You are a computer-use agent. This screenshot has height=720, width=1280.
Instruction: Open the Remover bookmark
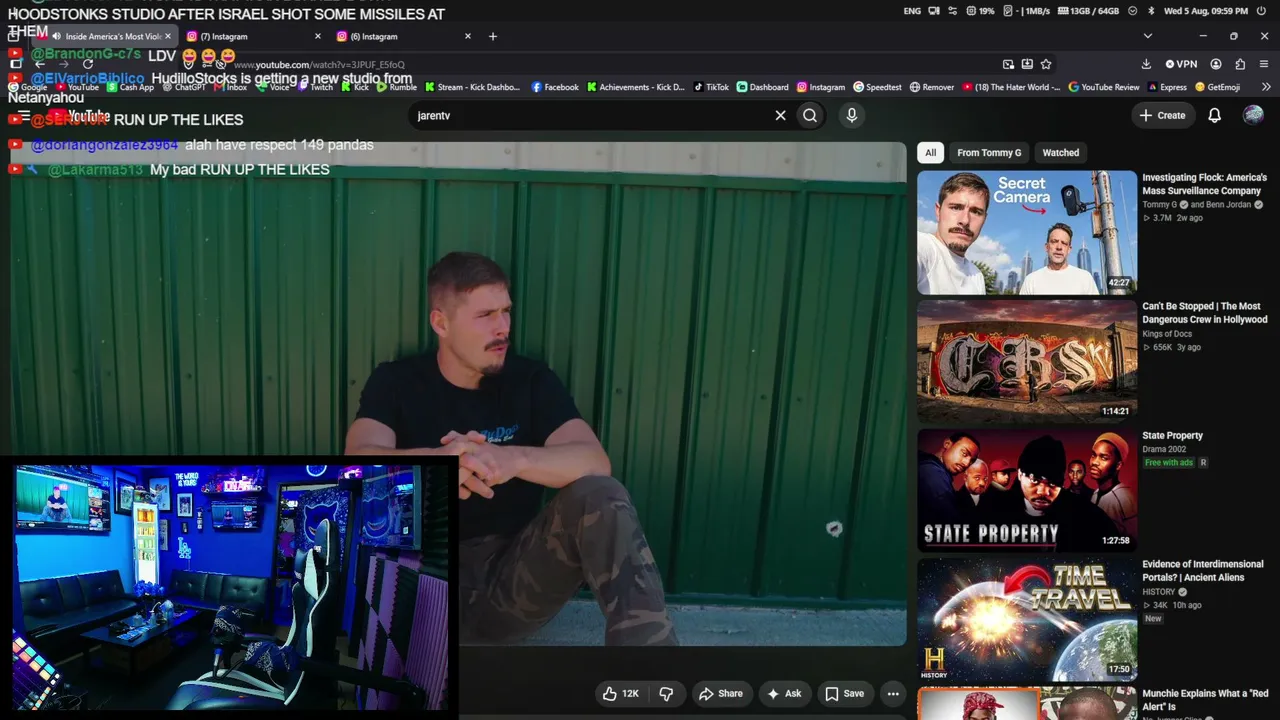932,87
